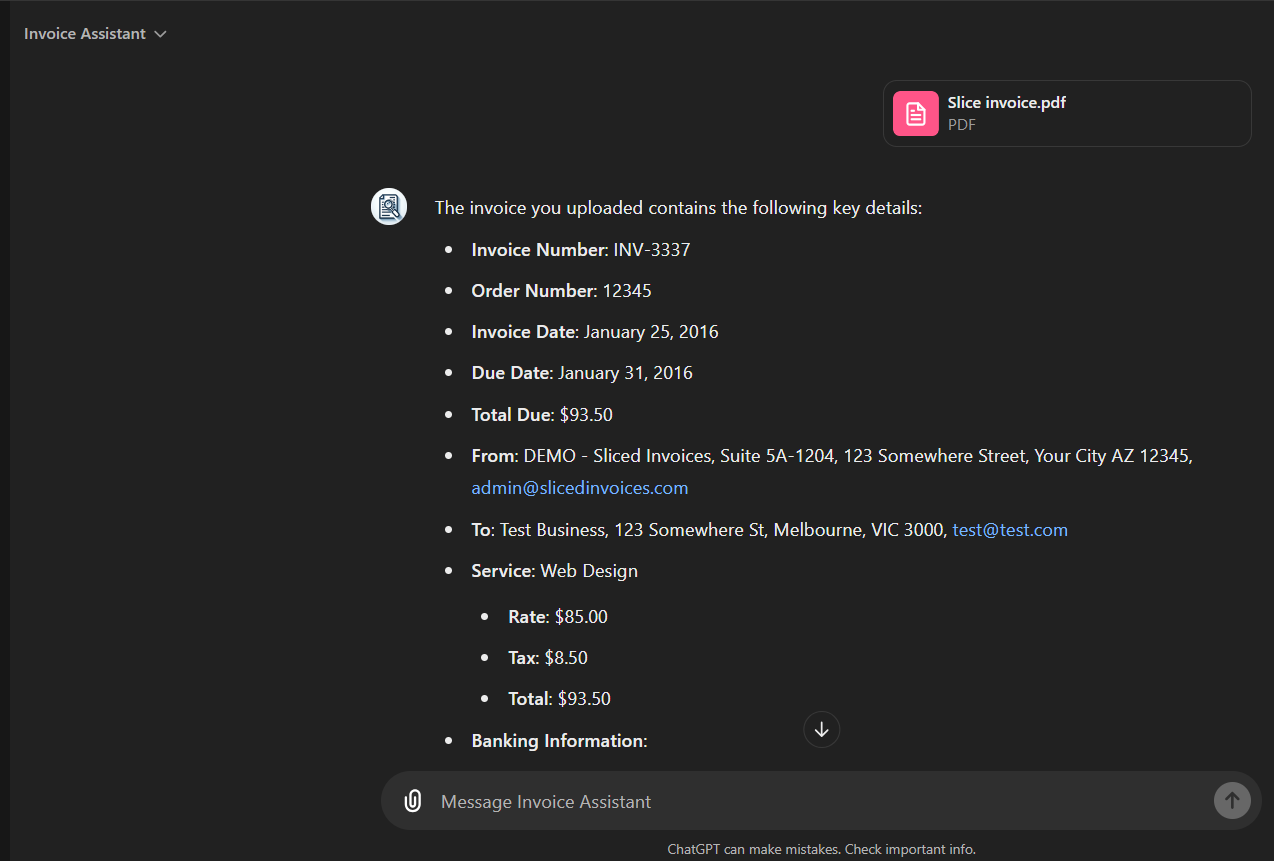Viewport: 1274px width, 861px height.
Task: Click the scroll to bottom arrow
Action: [x=821, y=730]
